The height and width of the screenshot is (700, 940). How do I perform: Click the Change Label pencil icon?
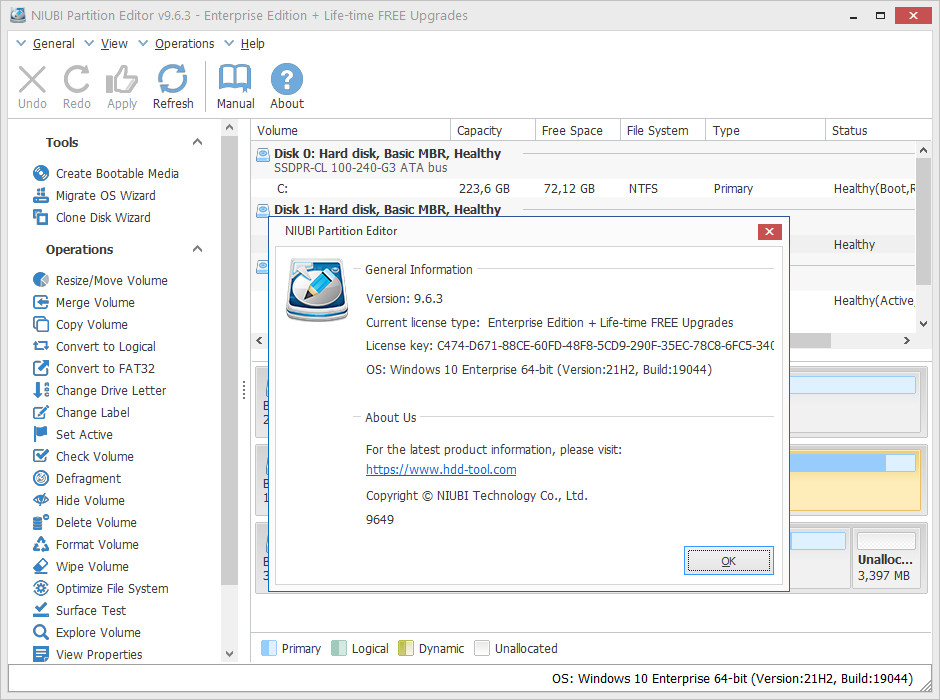(x=41, y=412)
